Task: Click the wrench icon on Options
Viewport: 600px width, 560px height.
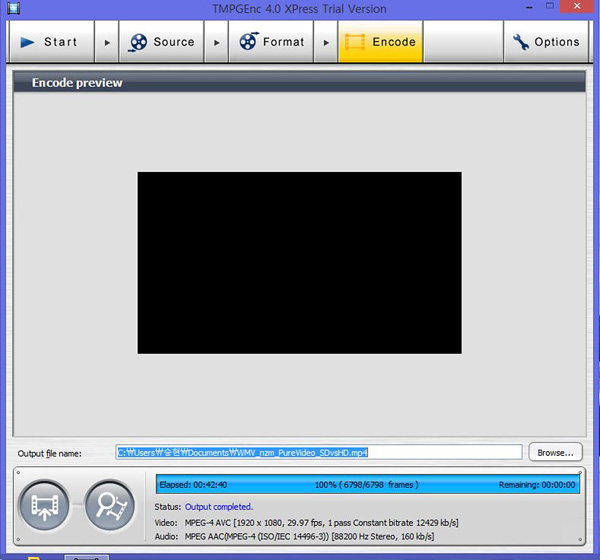Action: [x=520, y=42]
